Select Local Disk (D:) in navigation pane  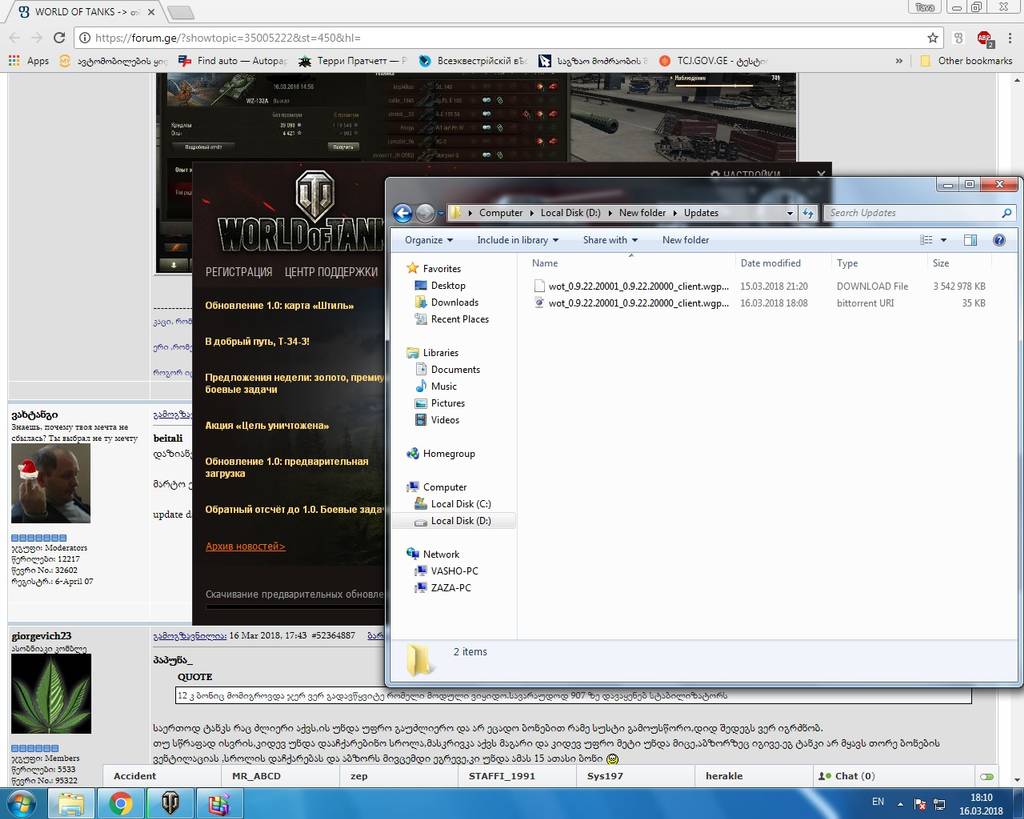click(x=460, y=521)
